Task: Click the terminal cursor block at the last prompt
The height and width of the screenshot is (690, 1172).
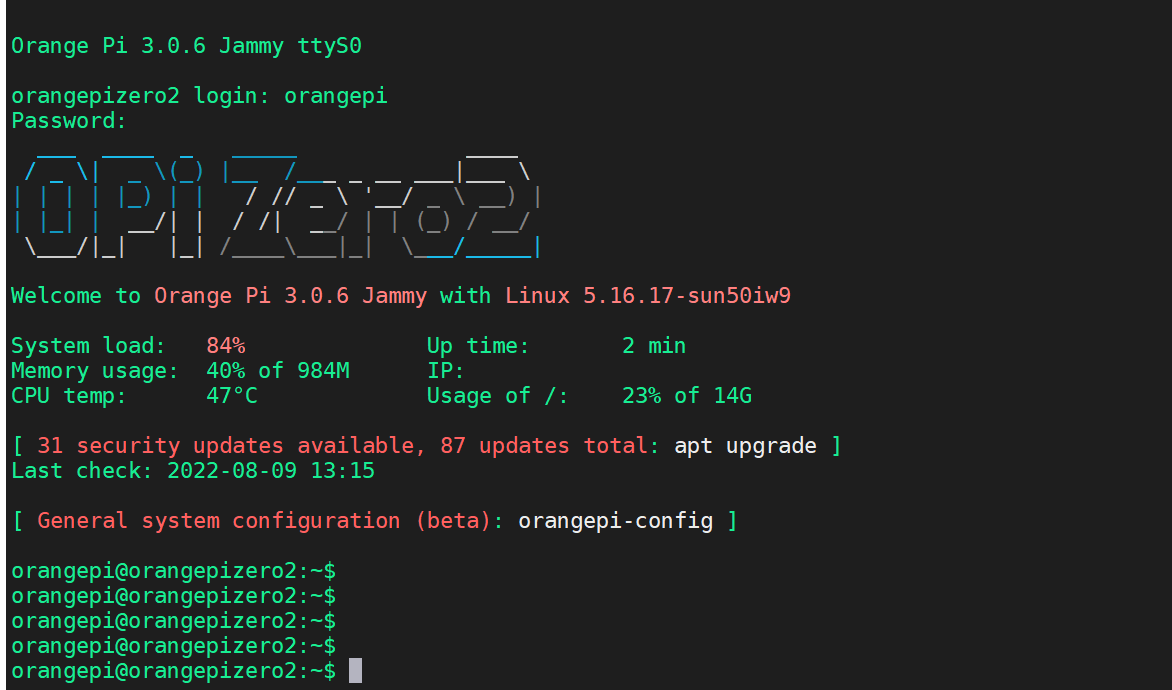Action: (356, 671)
